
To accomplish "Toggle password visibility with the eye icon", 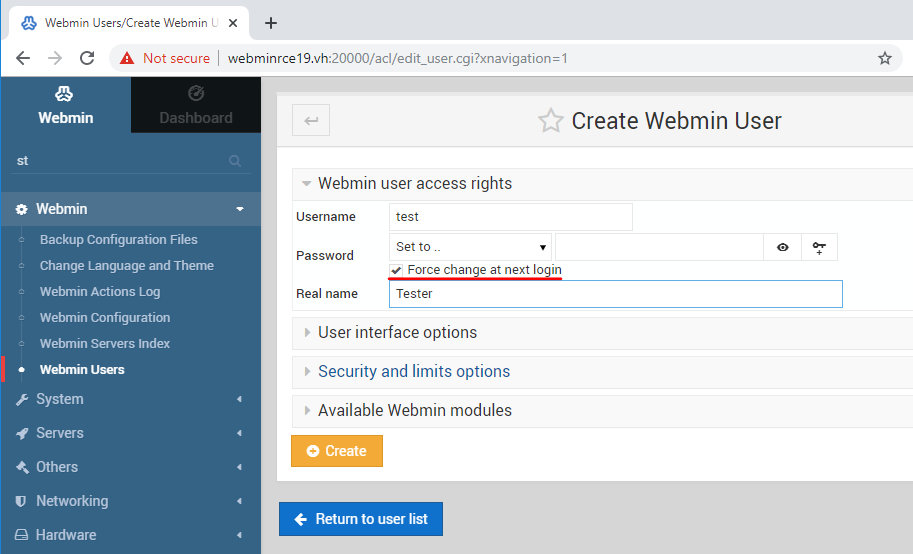I will (783, 247).
